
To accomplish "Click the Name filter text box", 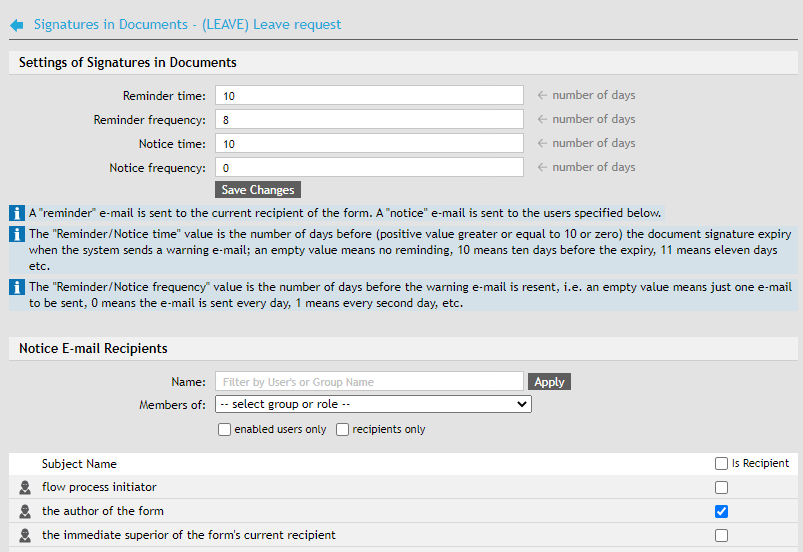I will click(369, 382).
